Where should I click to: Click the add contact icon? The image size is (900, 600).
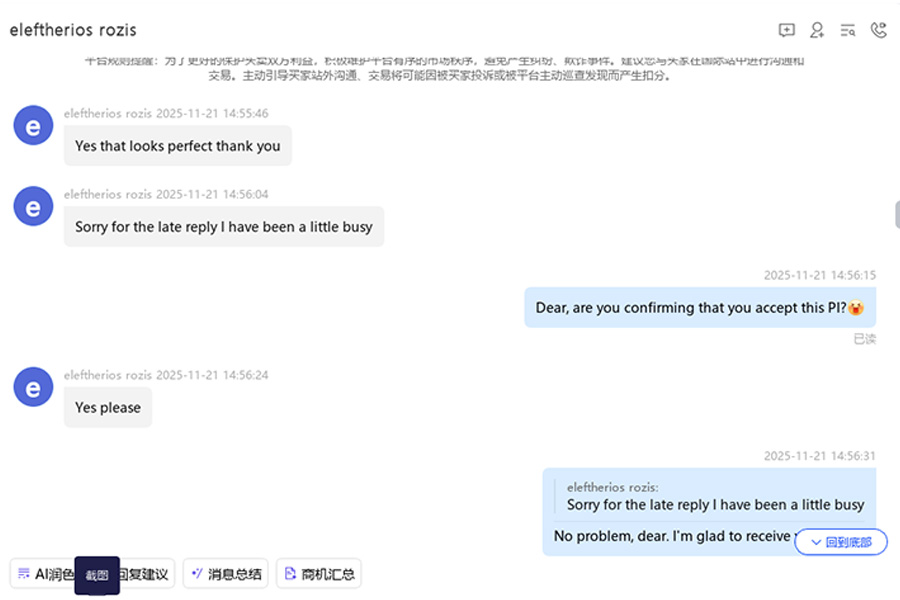(x=817, y=30)
